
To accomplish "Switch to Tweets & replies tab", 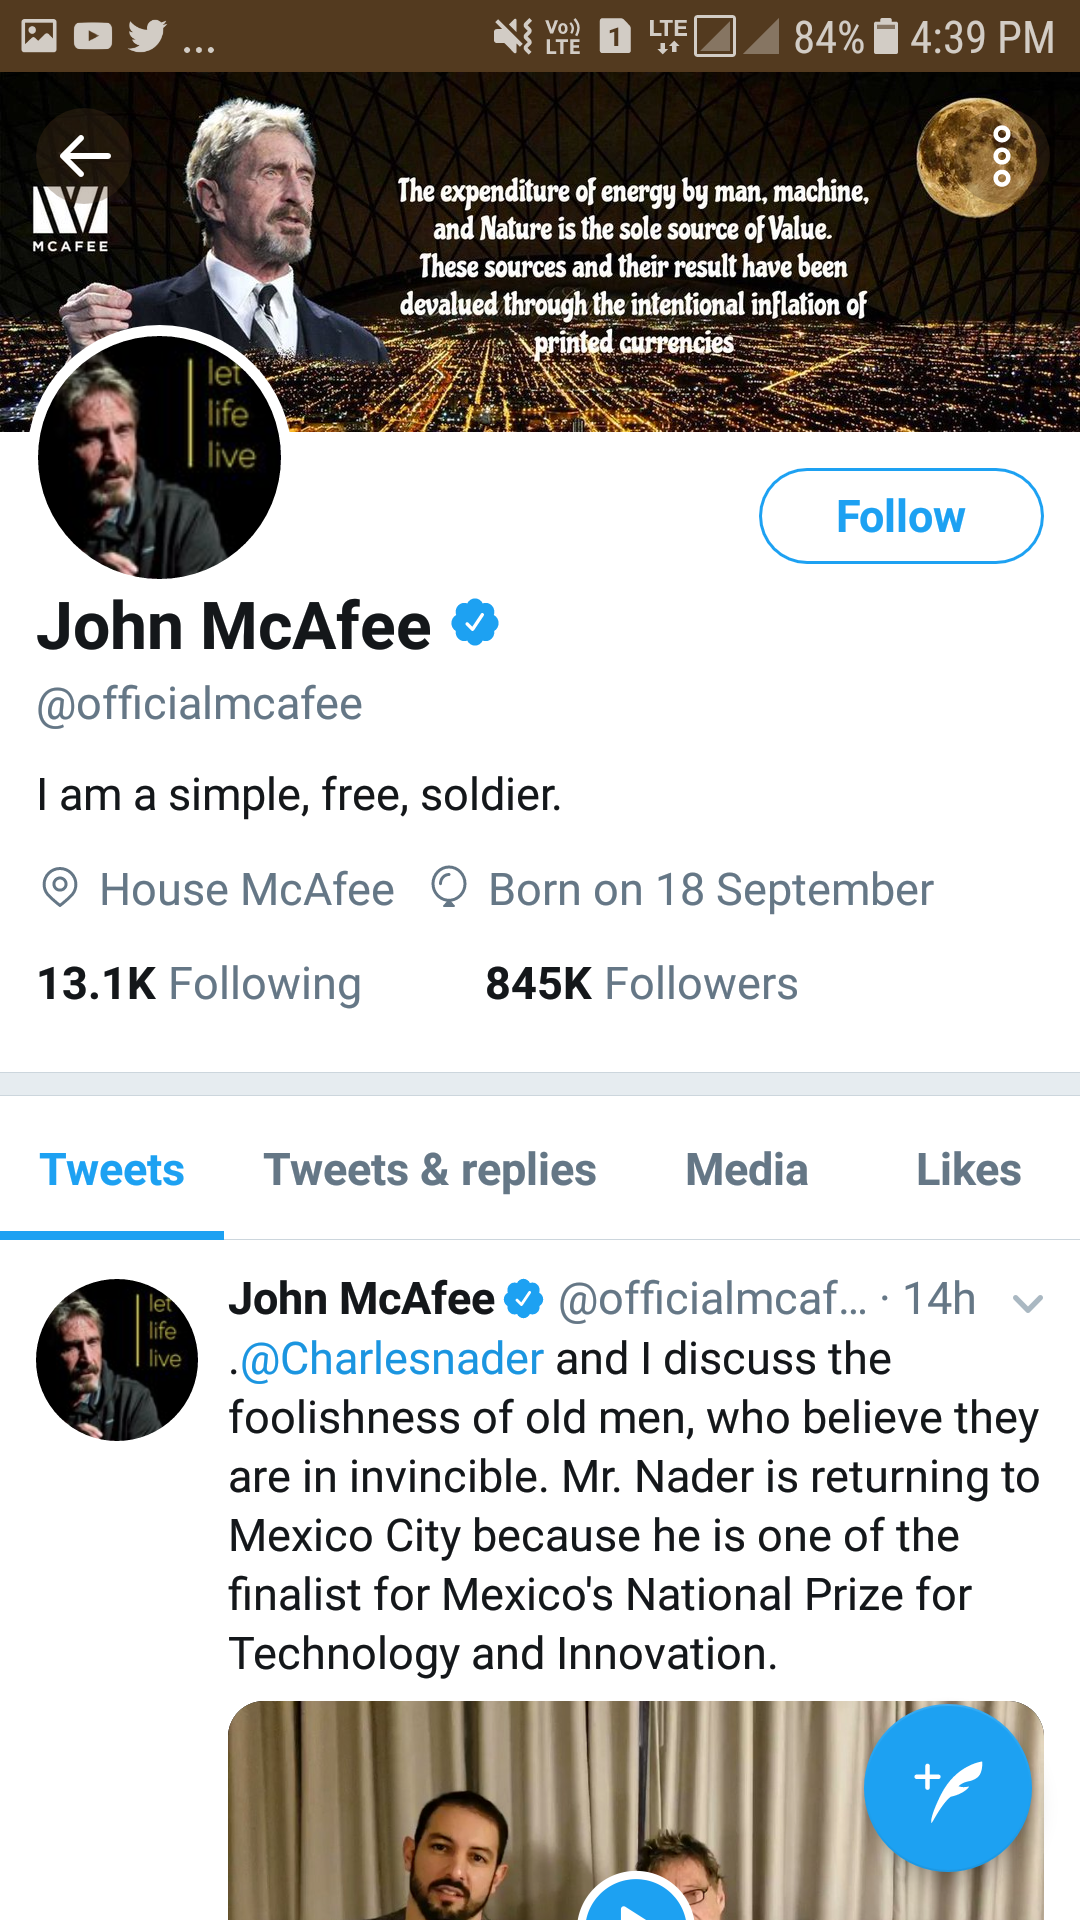I will click(x=429, y=1170).
